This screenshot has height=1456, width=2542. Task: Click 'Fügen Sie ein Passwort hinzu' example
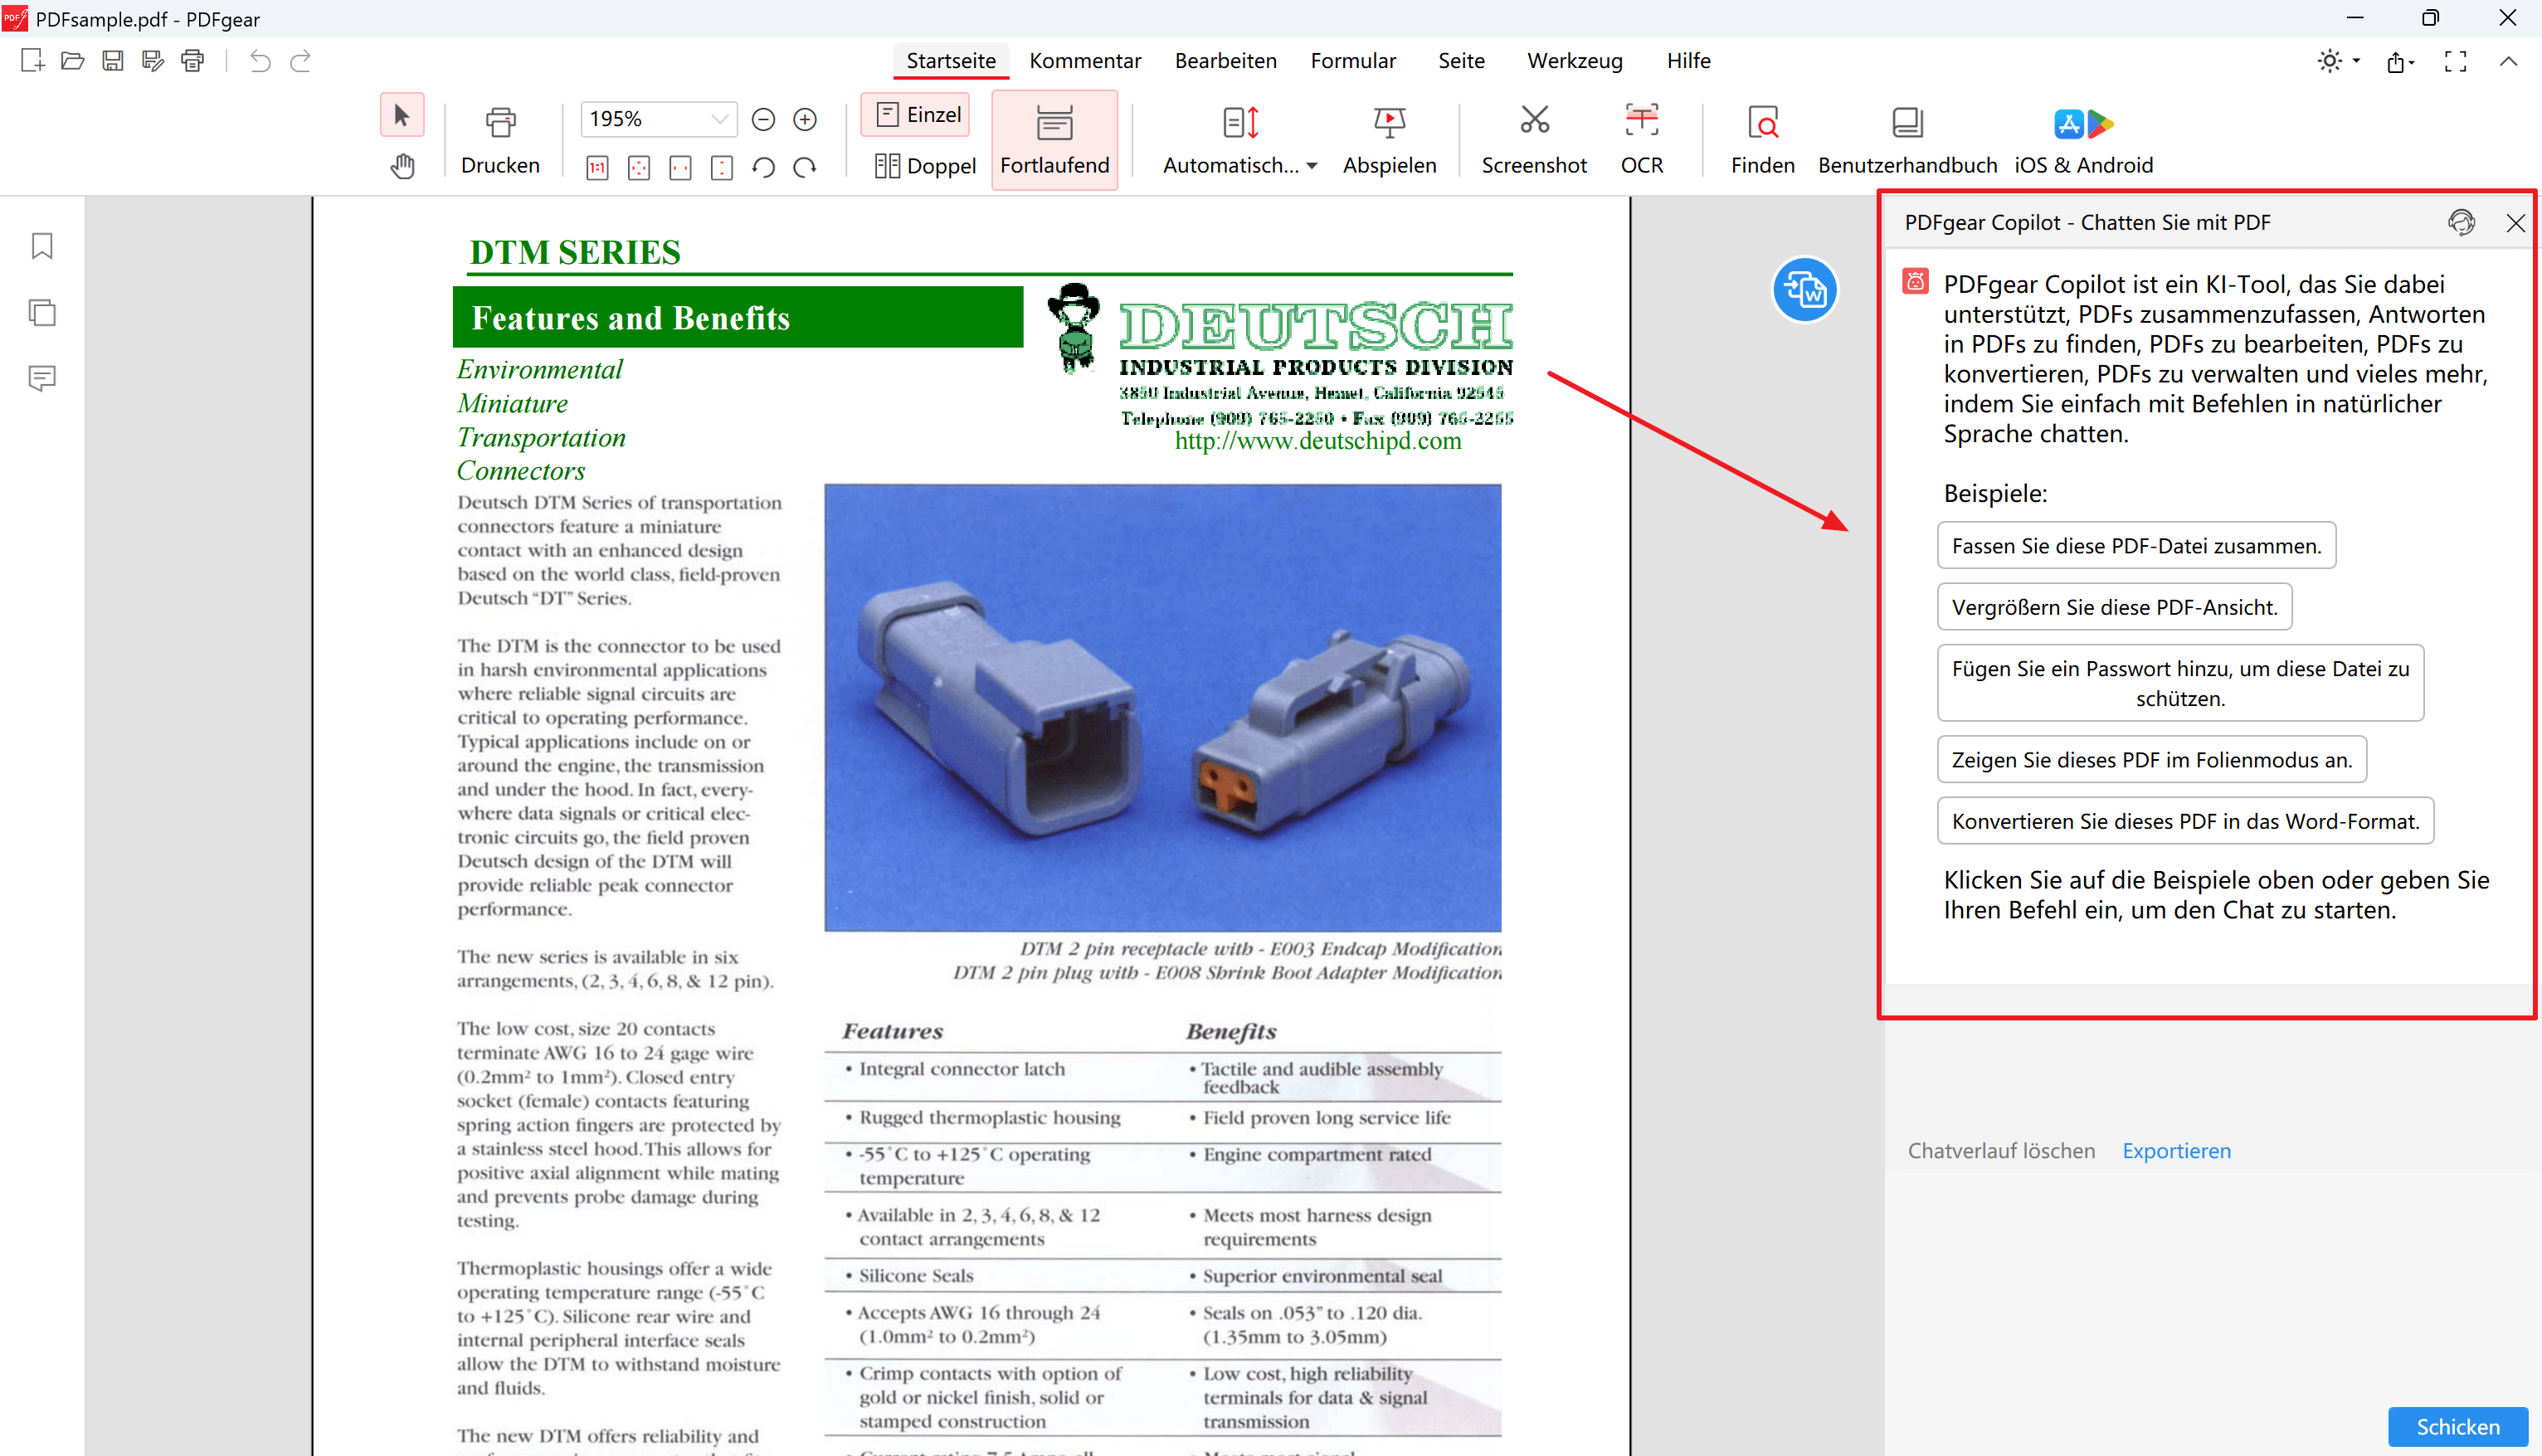click(2180, 683)
